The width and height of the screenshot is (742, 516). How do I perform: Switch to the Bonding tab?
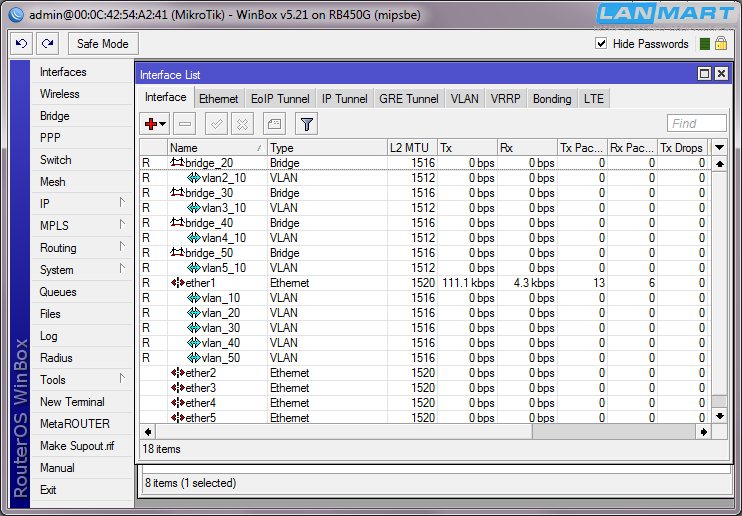552,99
